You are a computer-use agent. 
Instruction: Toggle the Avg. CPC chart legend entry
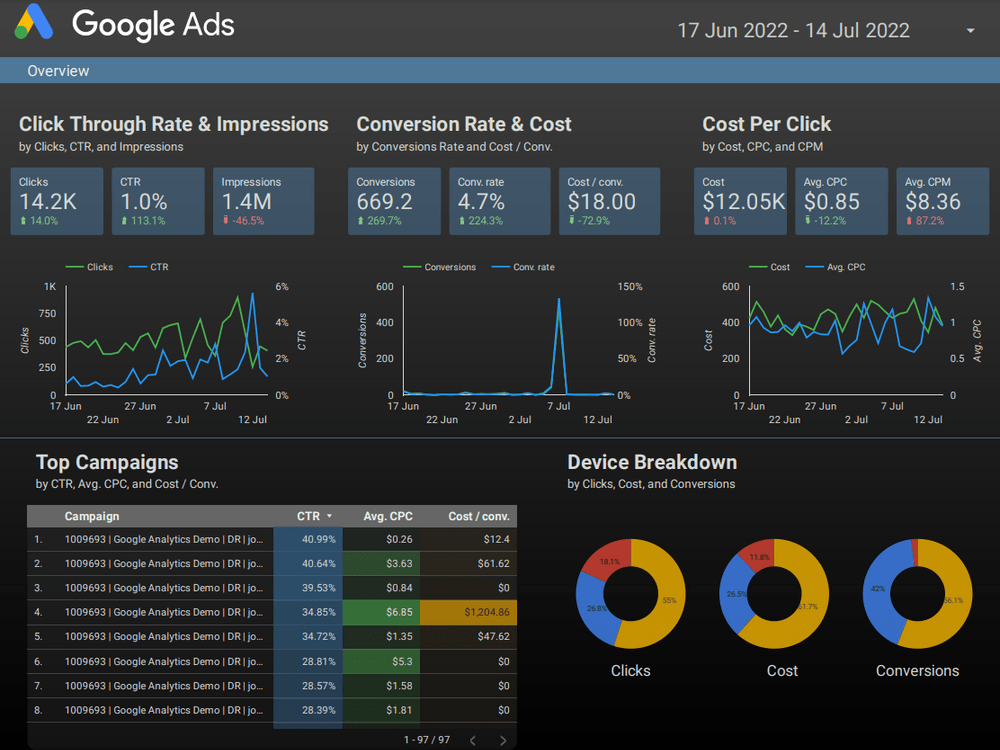[x=835, y=267]
